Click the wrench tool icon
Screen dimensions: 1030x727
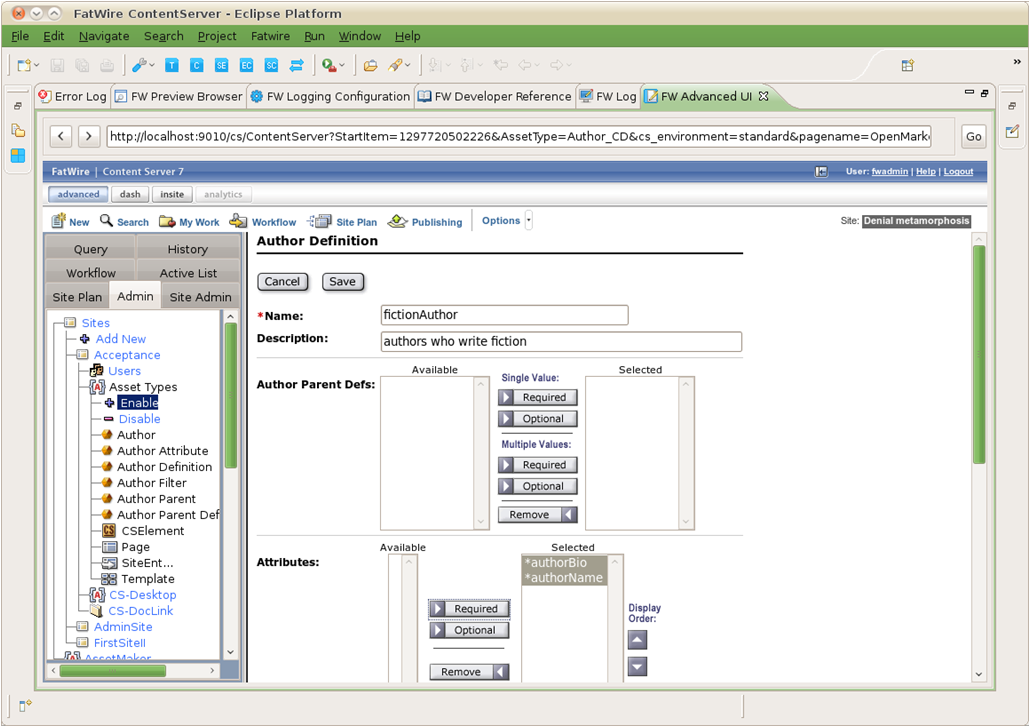[139, 65]
